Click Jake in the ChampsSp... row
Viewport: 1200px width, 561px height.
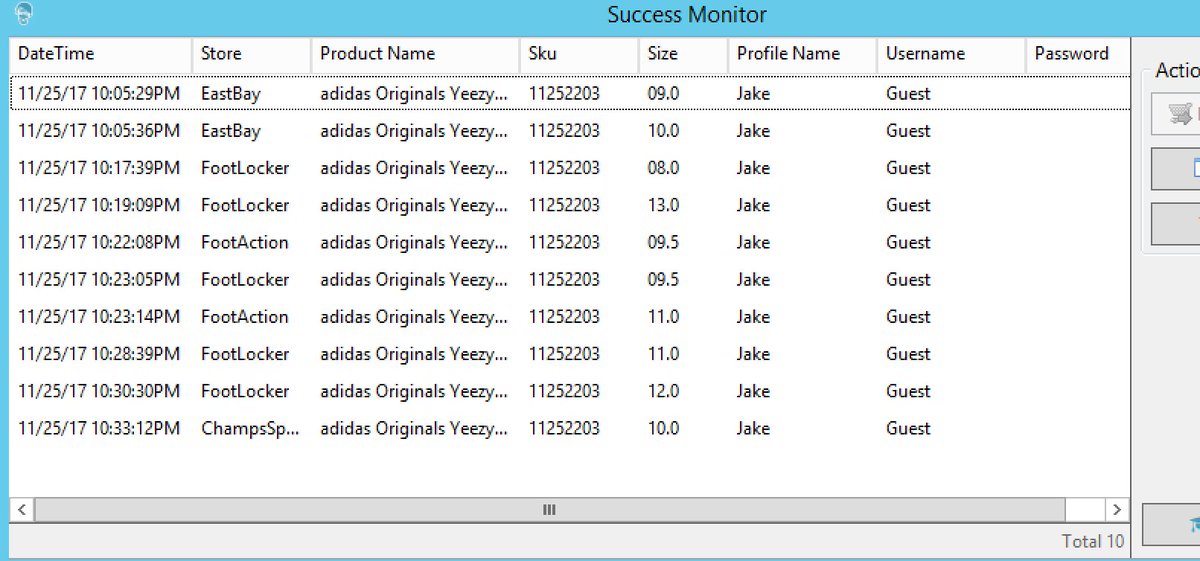click(x=753, y=428)
